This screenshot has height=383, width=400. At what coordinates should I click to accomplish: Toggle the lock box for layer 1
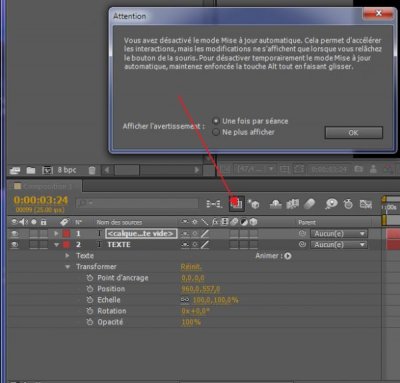coord(44,234)
